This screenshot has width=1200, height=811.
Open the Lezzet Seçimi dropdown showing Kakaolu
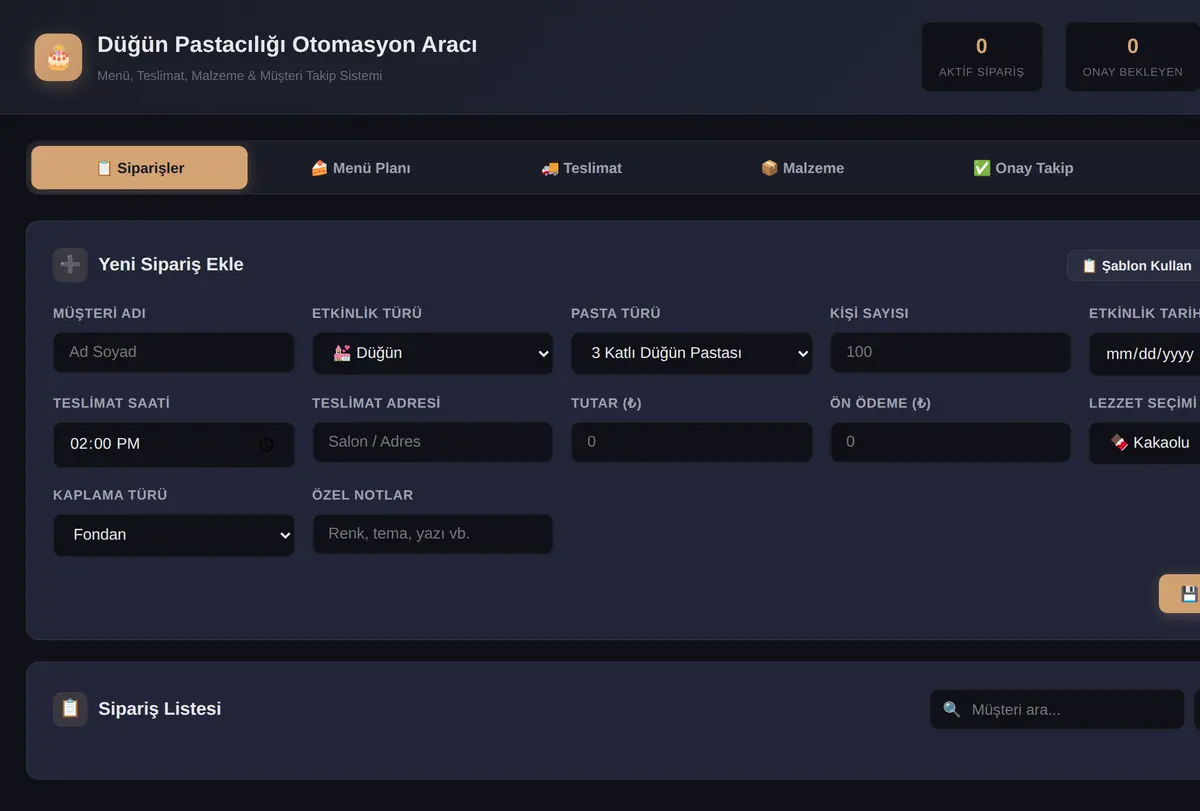click(x=1145, y=443)
